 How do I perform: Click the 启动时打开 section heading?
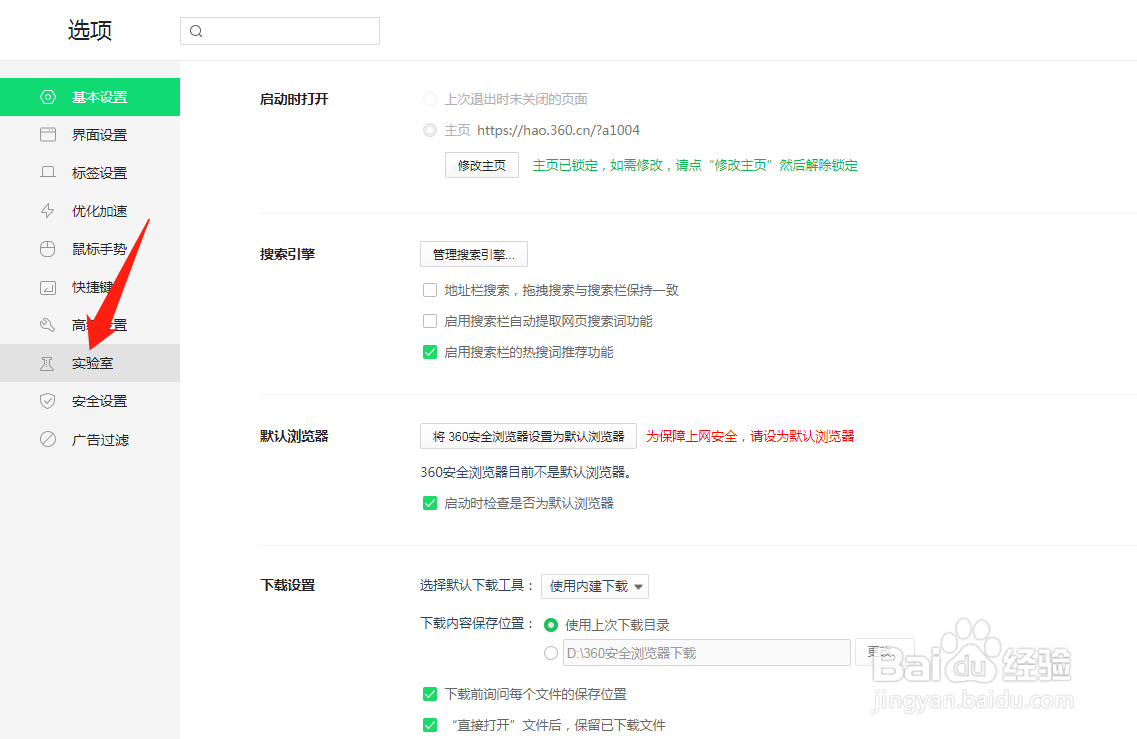(x=294, y=99)
